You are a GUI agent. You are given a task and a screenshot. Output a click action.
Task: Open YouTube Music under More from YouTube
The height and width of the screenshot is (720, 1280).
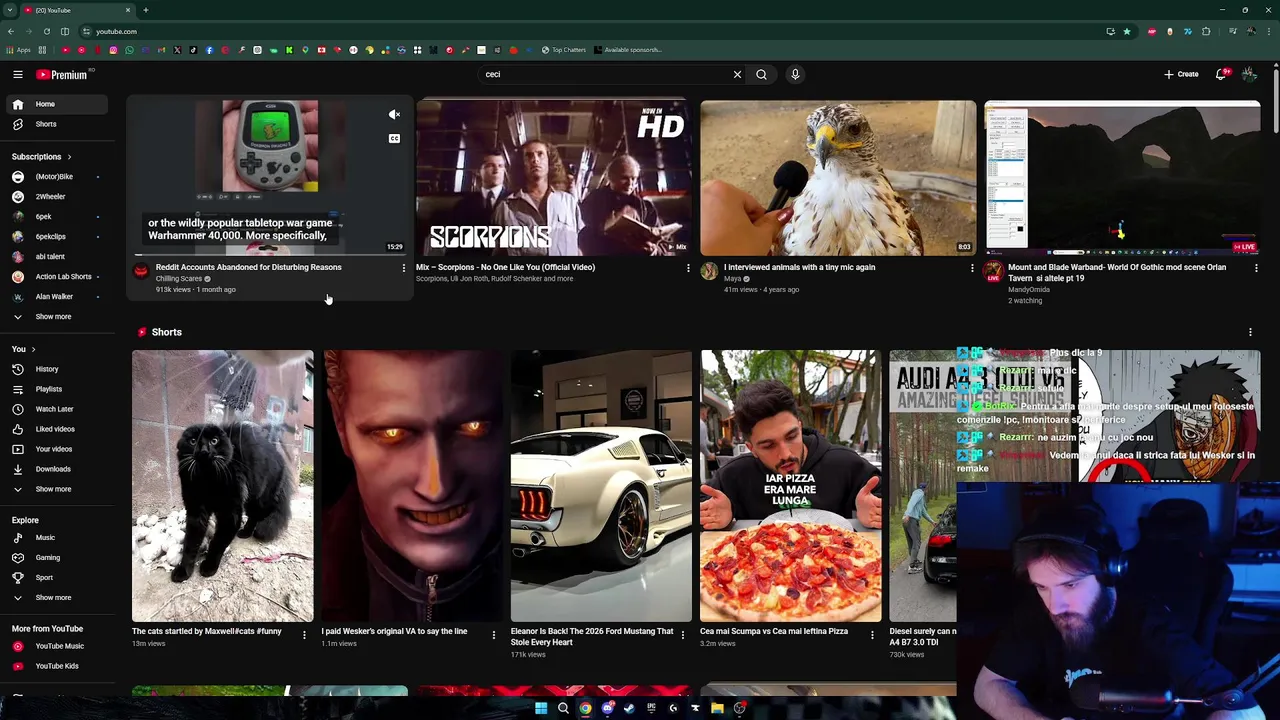coord(56,646)
